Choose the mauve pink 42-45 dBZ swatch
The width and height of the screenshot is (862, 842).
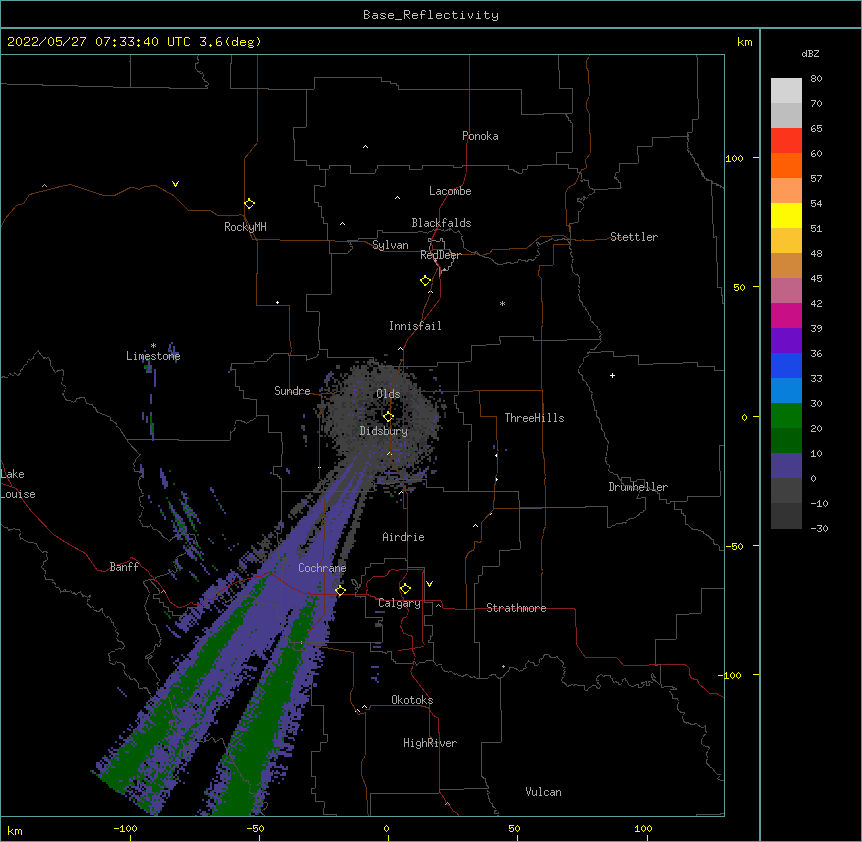(786, 291)
